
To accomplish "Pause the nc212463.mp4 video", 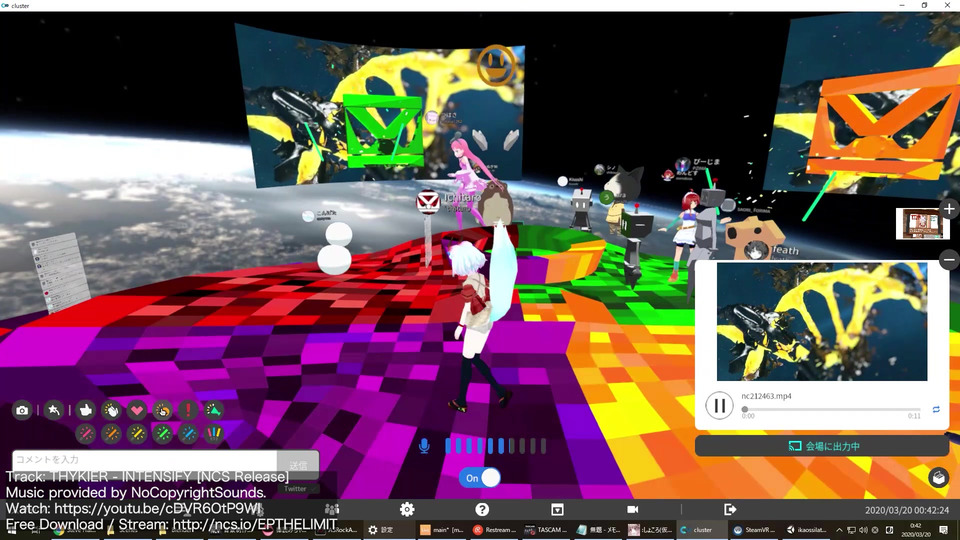I will (719, 405).
